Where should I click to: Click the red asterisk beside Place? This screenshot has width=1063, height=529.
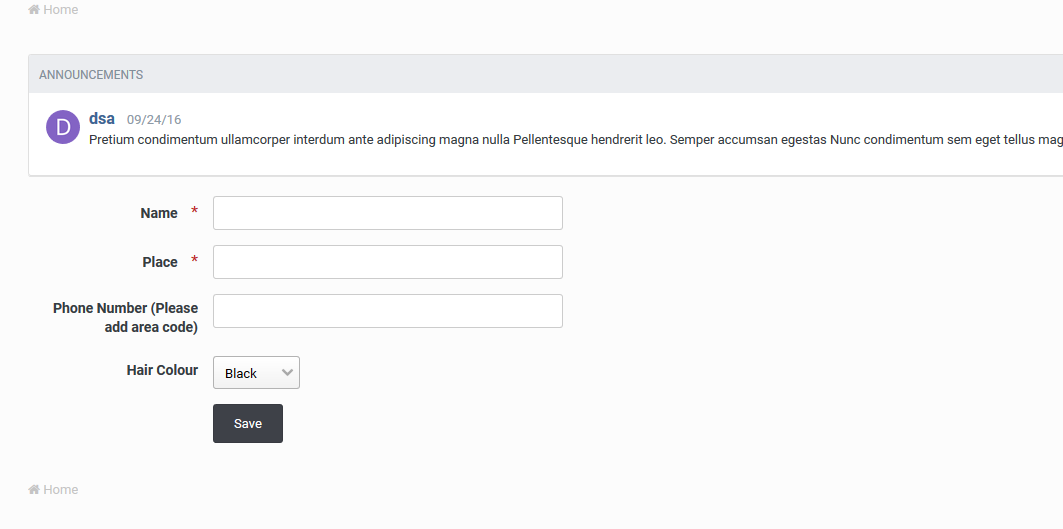(x=194, y=261)
